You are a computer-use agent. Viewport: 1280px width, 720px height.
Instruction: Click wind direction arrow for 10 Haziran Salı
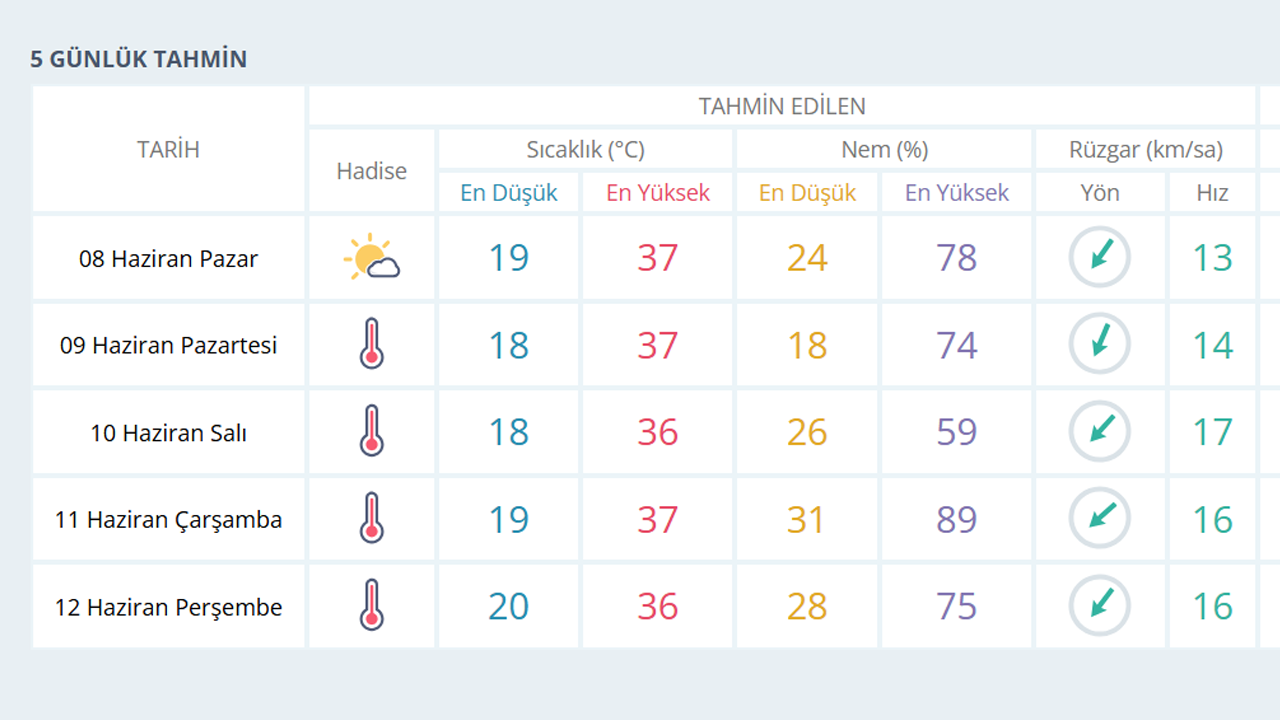click(x=1100, y=432)
